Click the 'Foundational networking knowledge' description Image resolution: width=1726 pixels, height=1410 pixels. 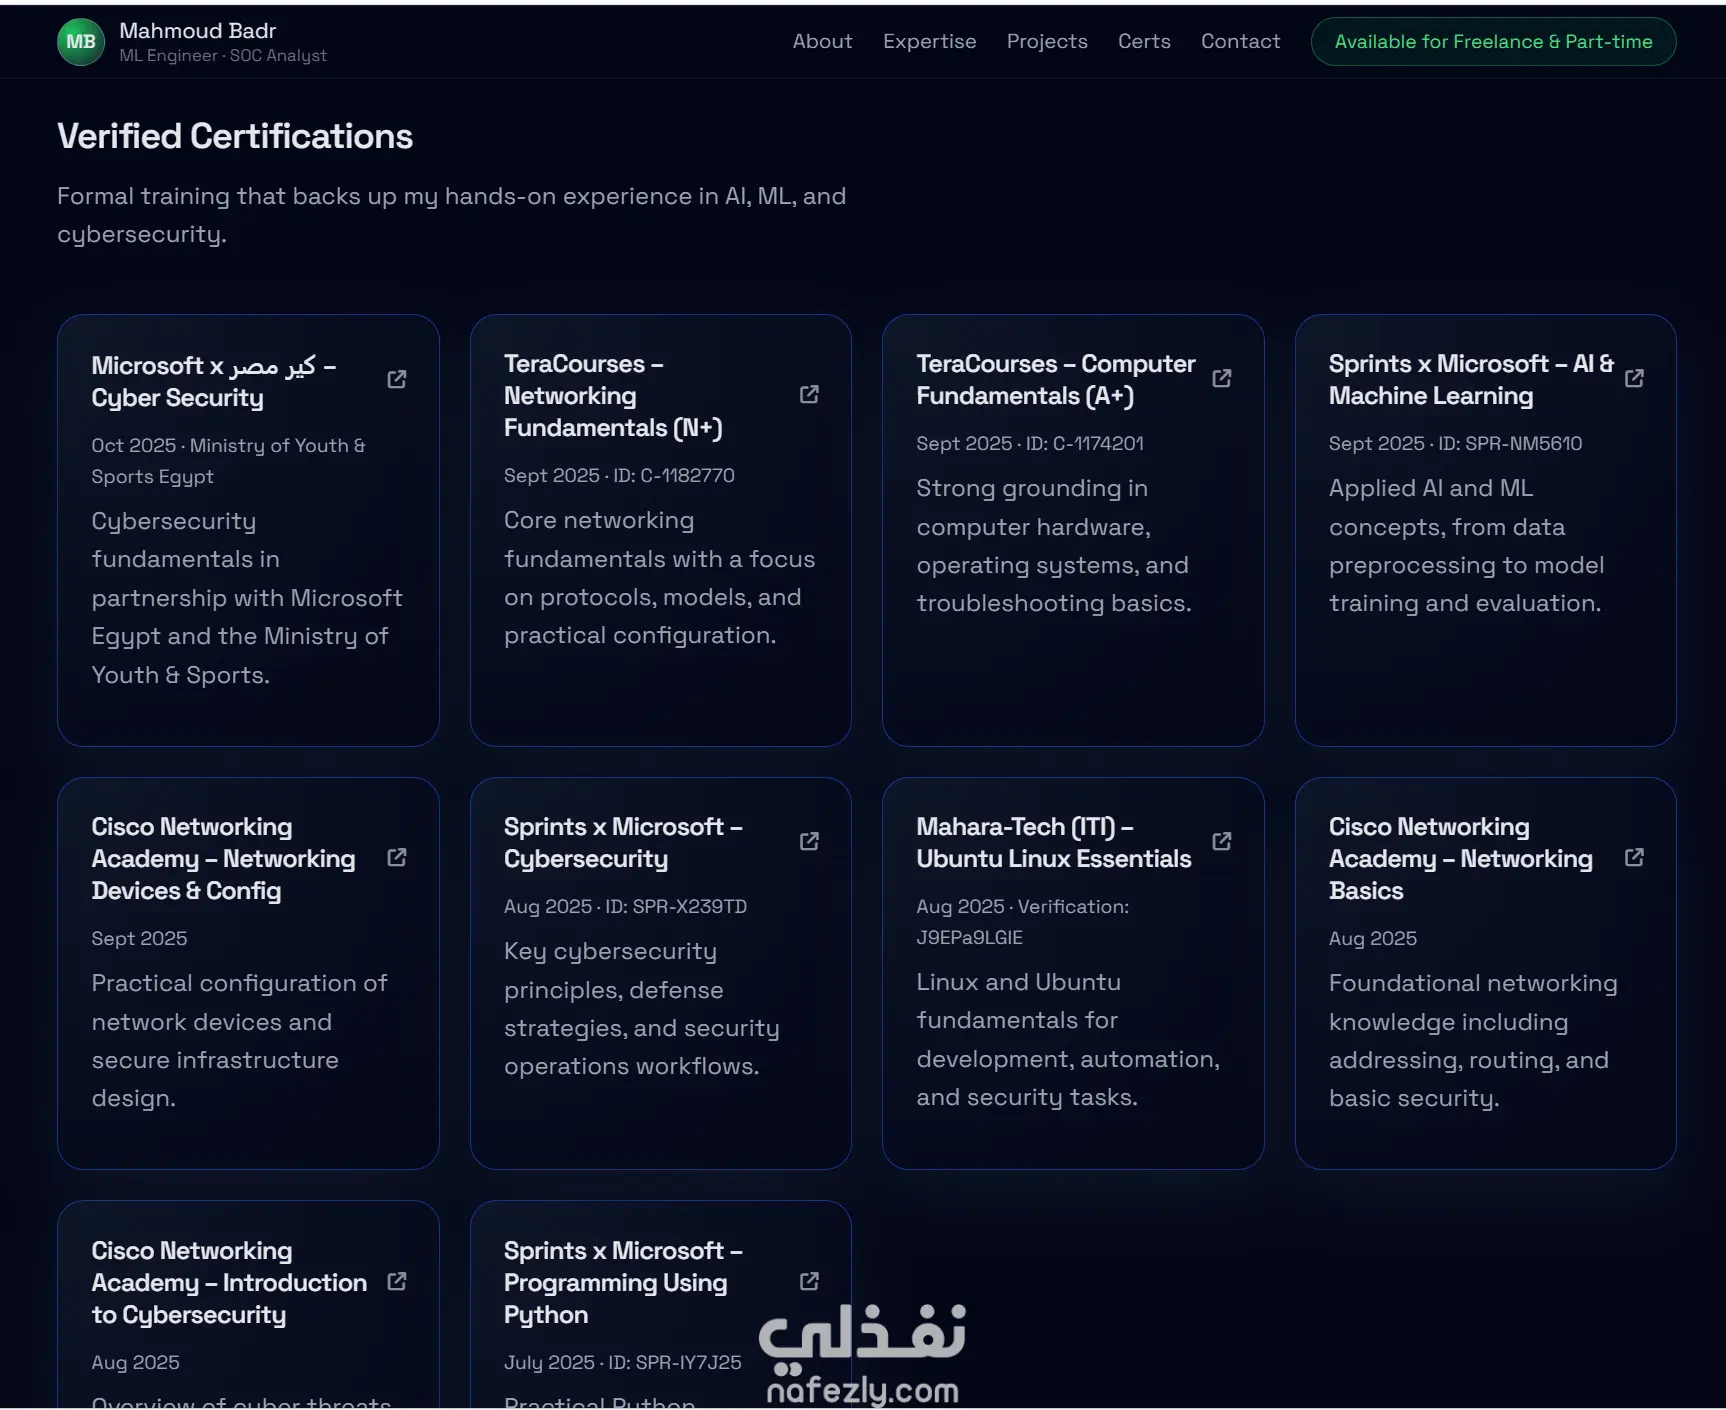[1473, 1041]
